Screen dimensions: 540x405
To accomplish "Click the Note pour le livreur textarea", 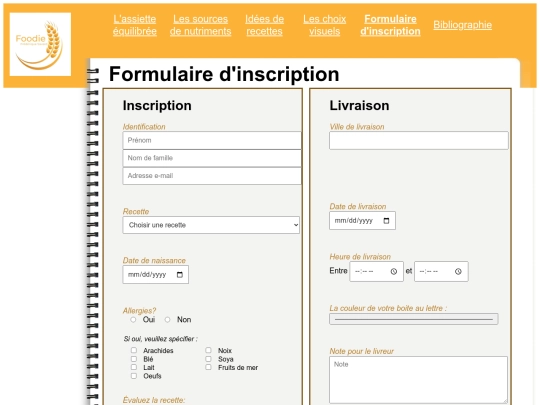I will pos(418,380).
